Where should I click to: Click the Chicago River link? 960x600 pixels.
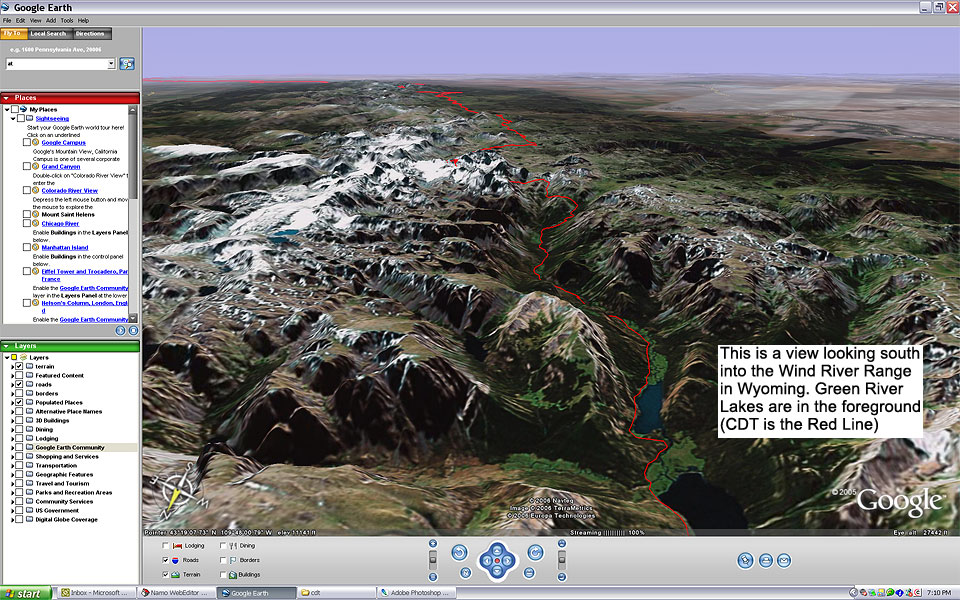60,223
